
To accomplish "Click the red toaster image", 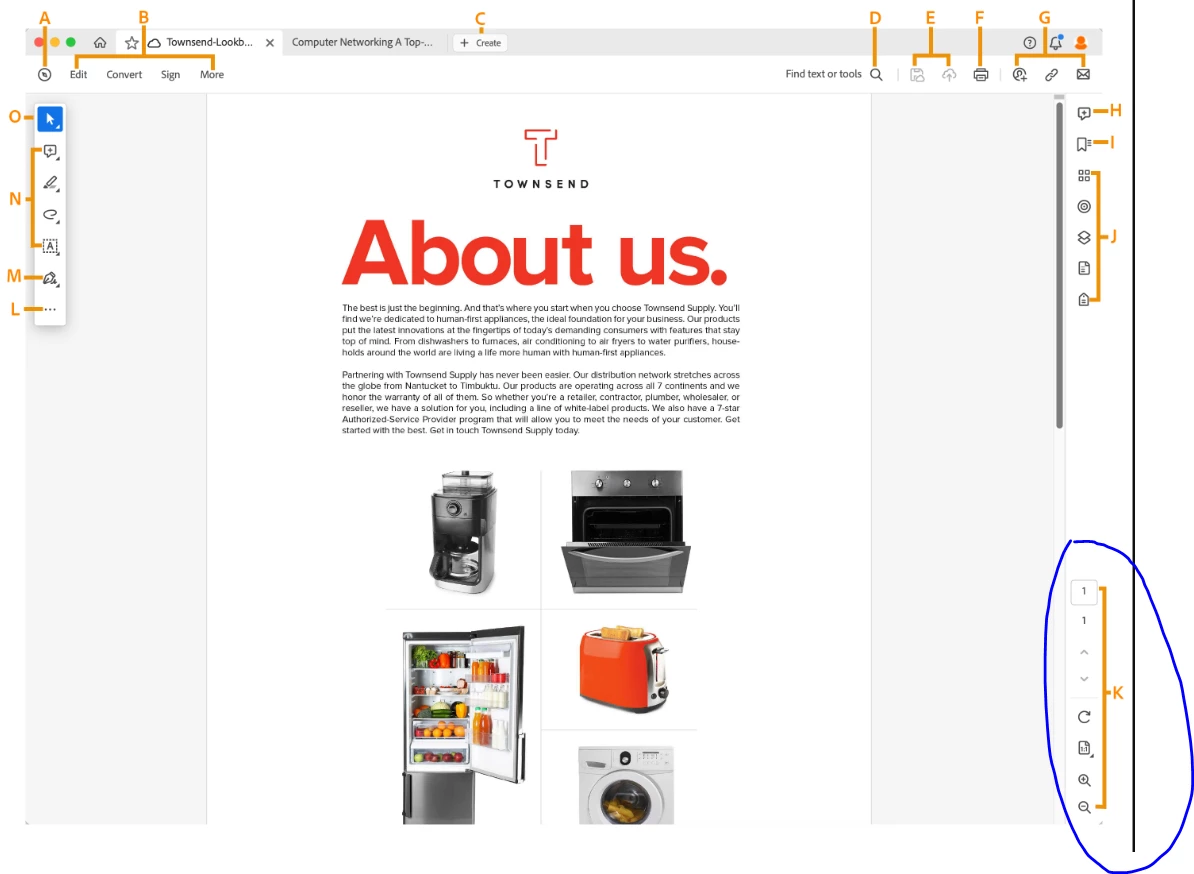I will pos(624,668).
